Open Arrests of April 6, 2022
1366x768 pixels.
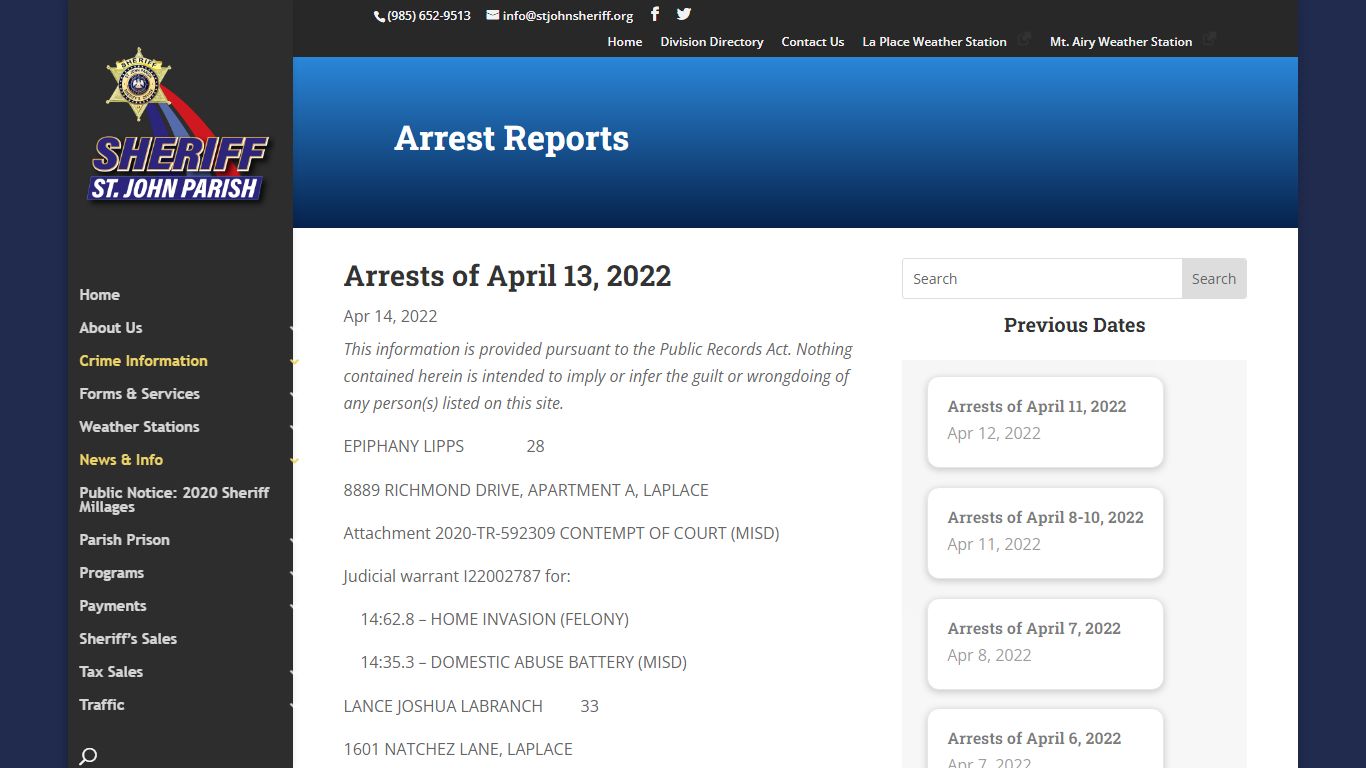pyautogui.click(x=1034, y=739)
